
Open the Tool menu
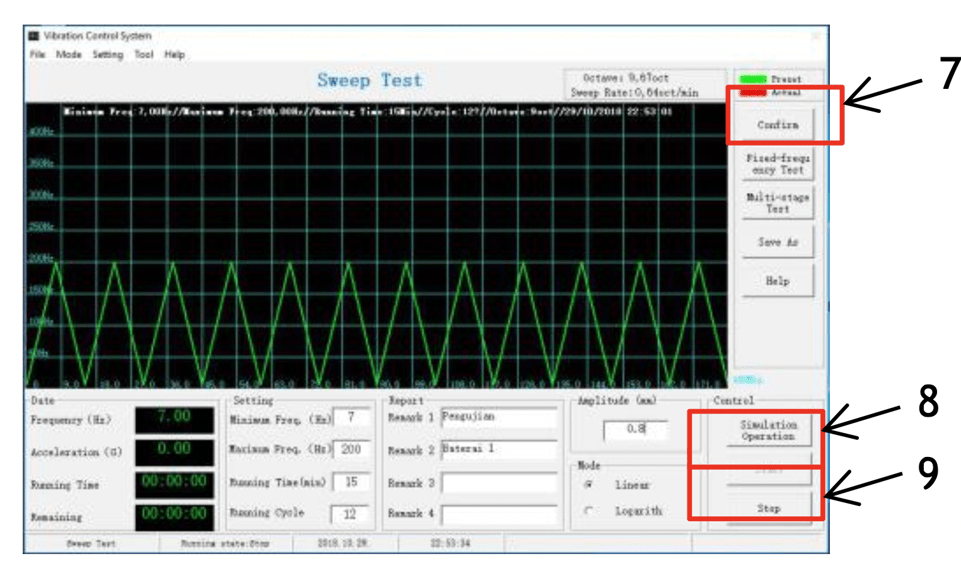coord(144,55)
